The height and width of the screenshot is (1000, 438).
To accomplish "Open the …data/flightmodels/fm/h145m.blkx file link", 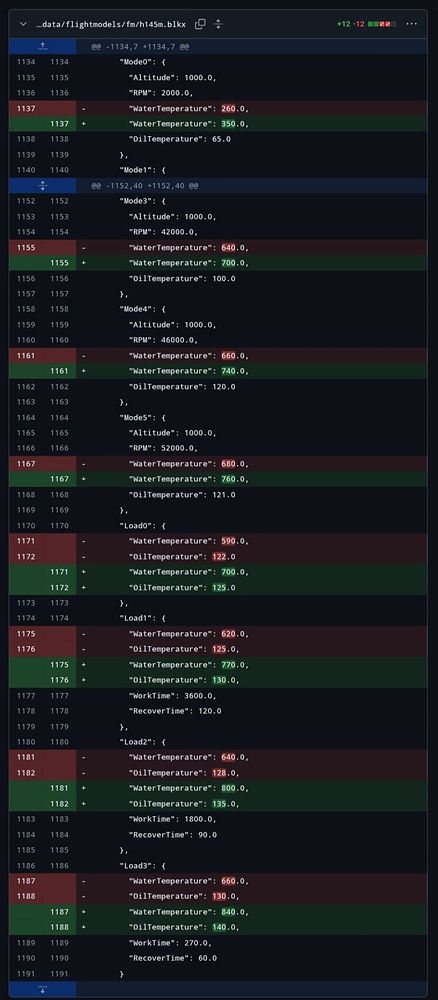I will [111, 24].
